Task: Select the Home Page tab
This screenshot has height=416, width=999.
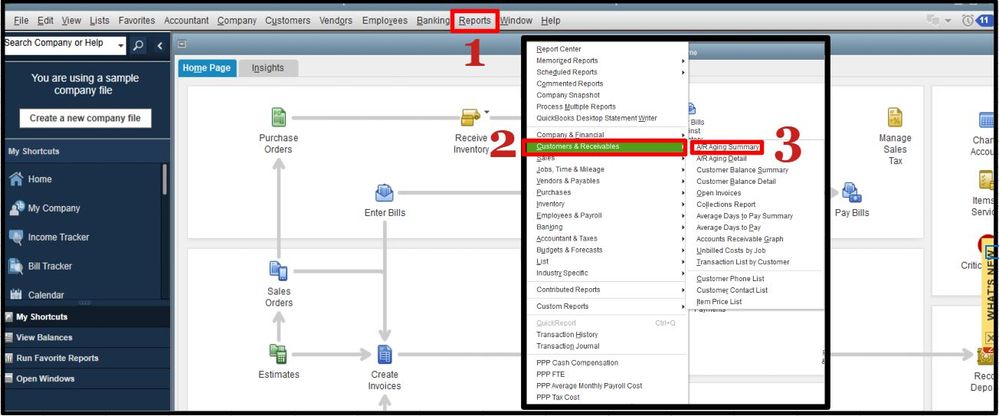Action: click(x=206, y=68)
